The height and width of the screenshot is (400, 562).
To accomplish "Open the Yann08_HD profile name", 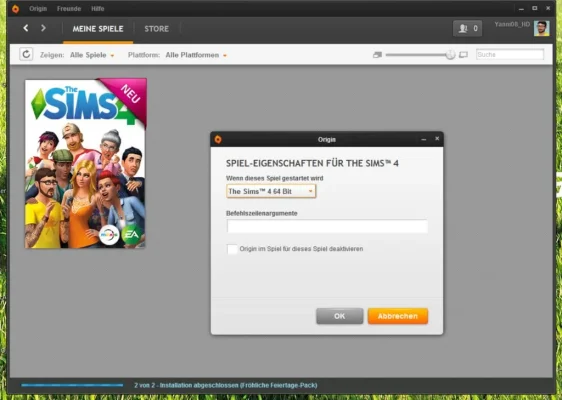I will pyautogui.click(x=512, y=24).
